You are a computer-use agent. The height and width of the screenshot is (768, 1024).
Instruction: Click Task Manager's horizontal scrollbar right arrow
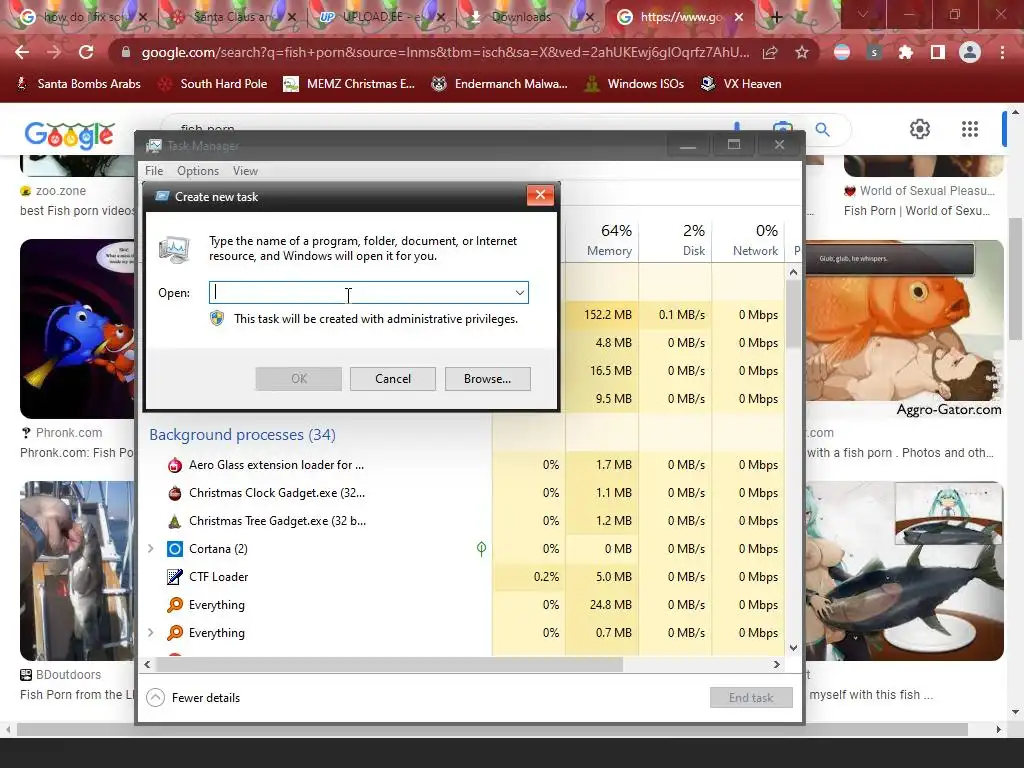(x=776, y=665)
